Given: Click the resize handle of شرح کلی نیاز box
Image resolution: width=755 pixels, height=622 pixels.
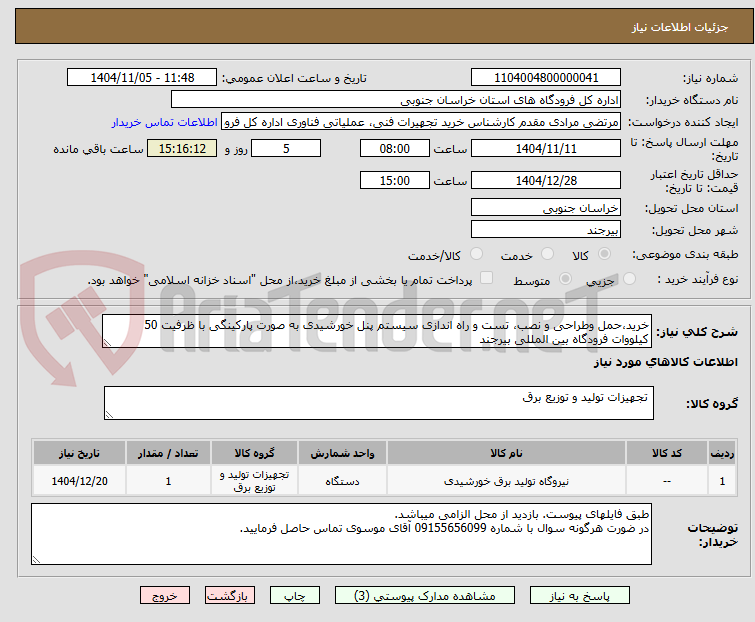Looking at the screenshot, I should (x=107, y=343).
